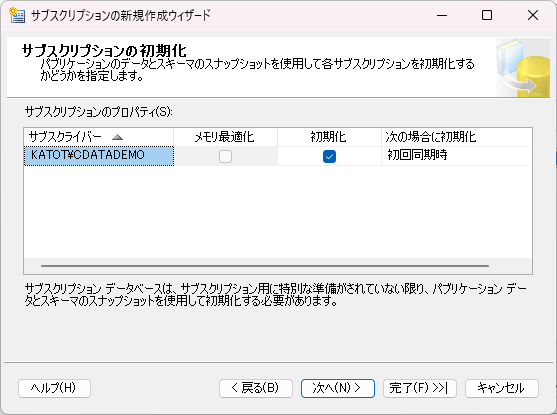Screen dimensions: 557x415
Task: Click the サブスクライバー column header
Action: 99,137
